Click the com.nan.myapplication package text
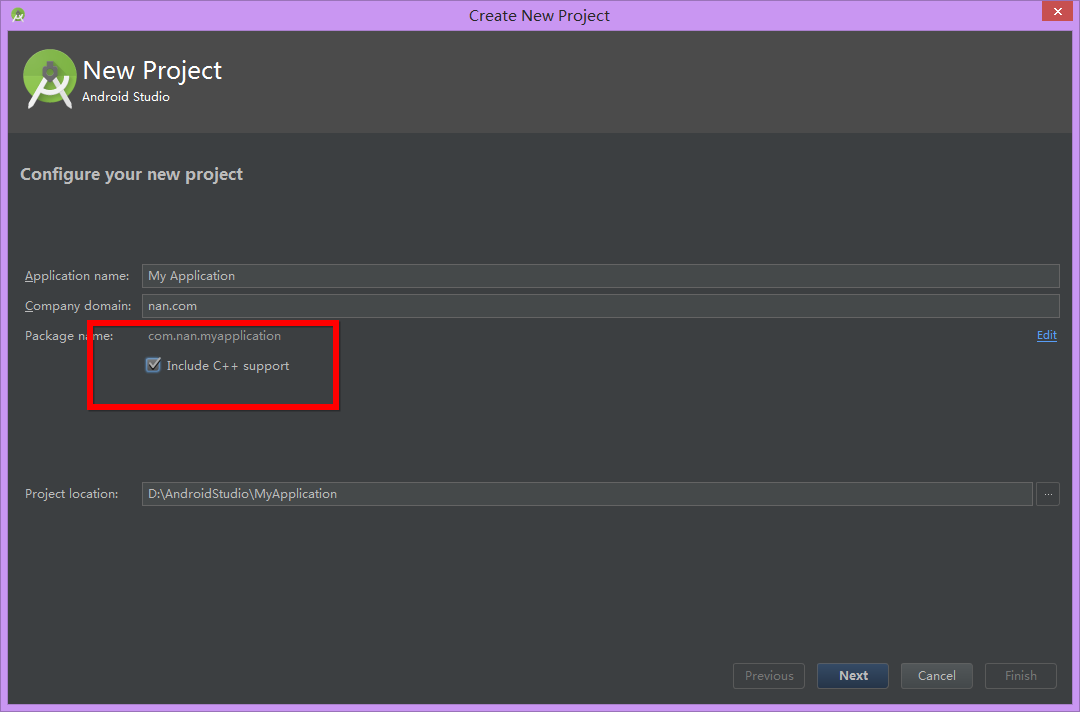This screenshot has height=712, width=1080. click(214, 336)
